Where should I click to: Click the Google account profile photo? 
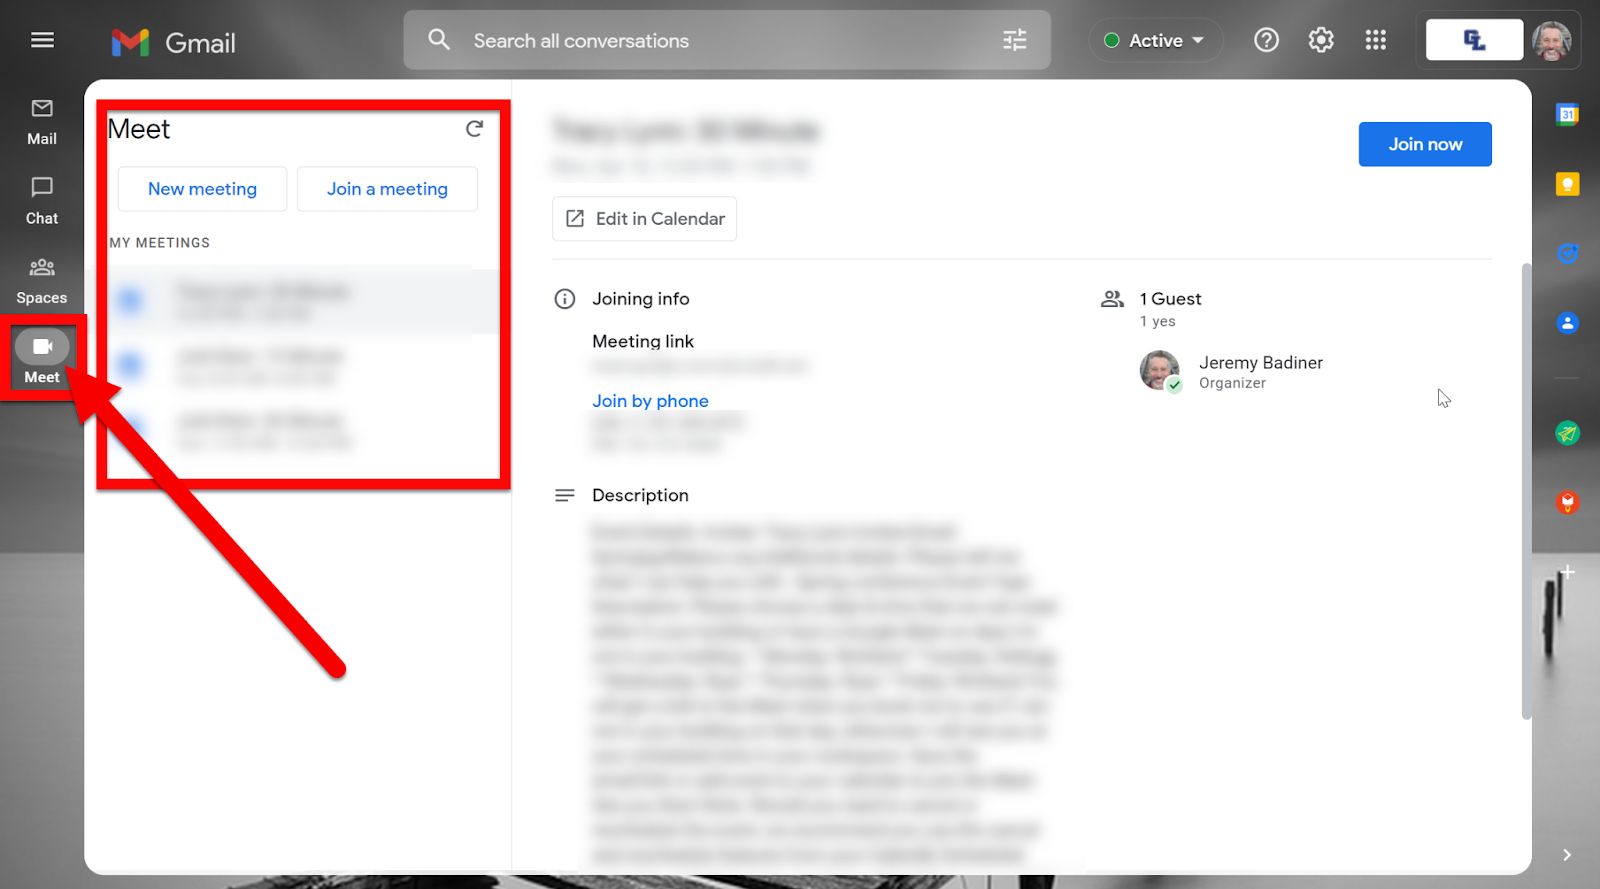[1552, 40]
